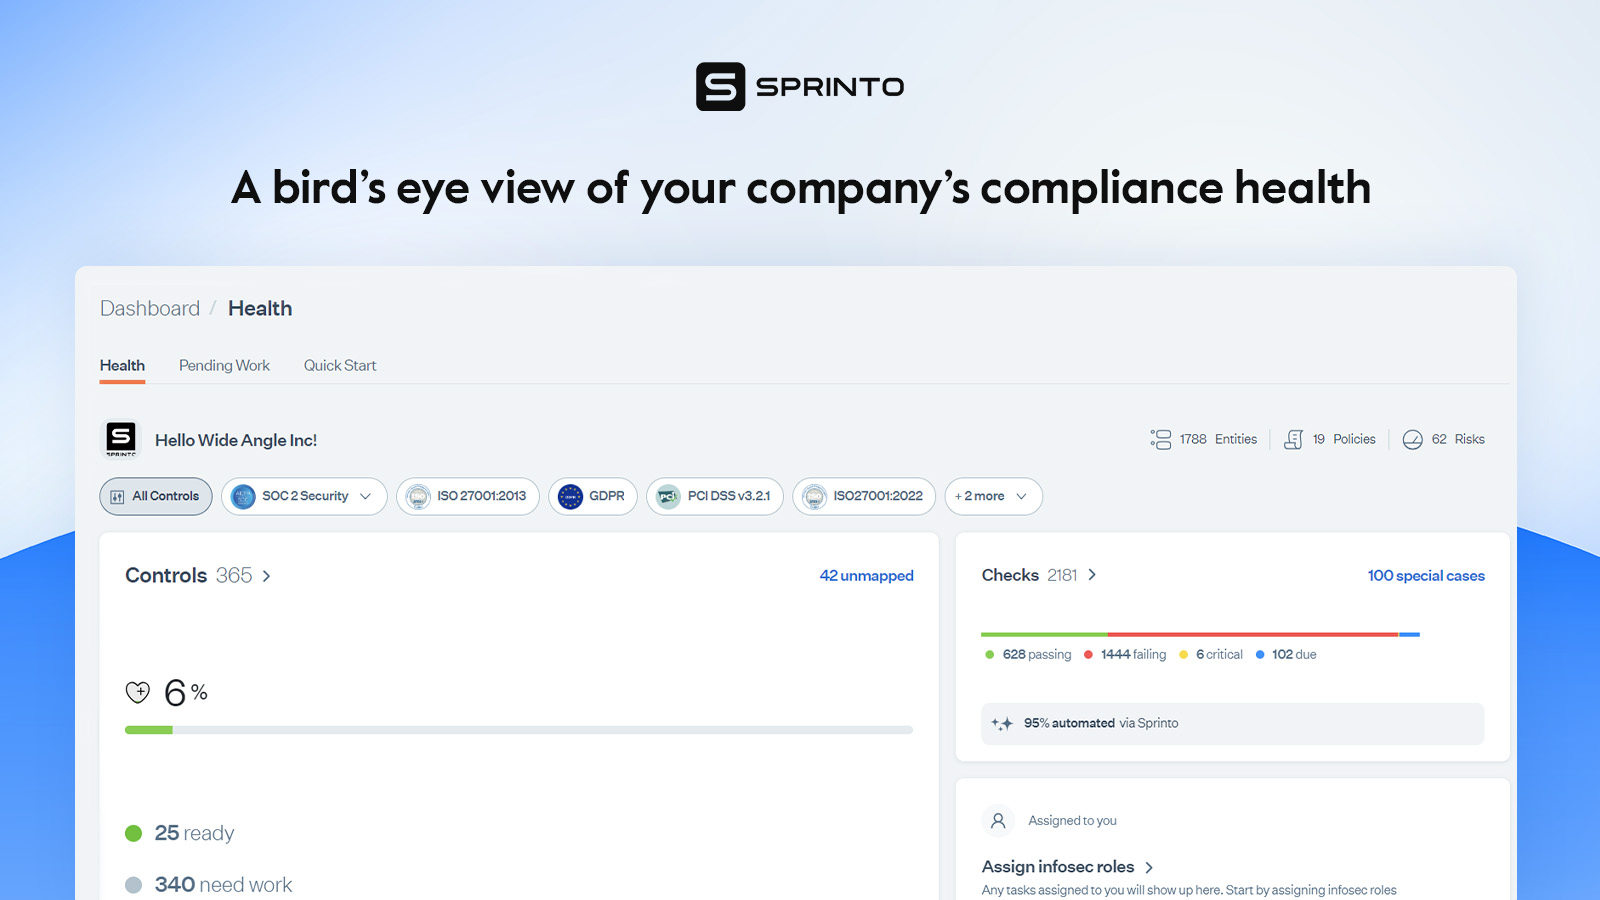Click the Health breadcrumb title
Screen dimensions: 1600x900
point(260,308)
